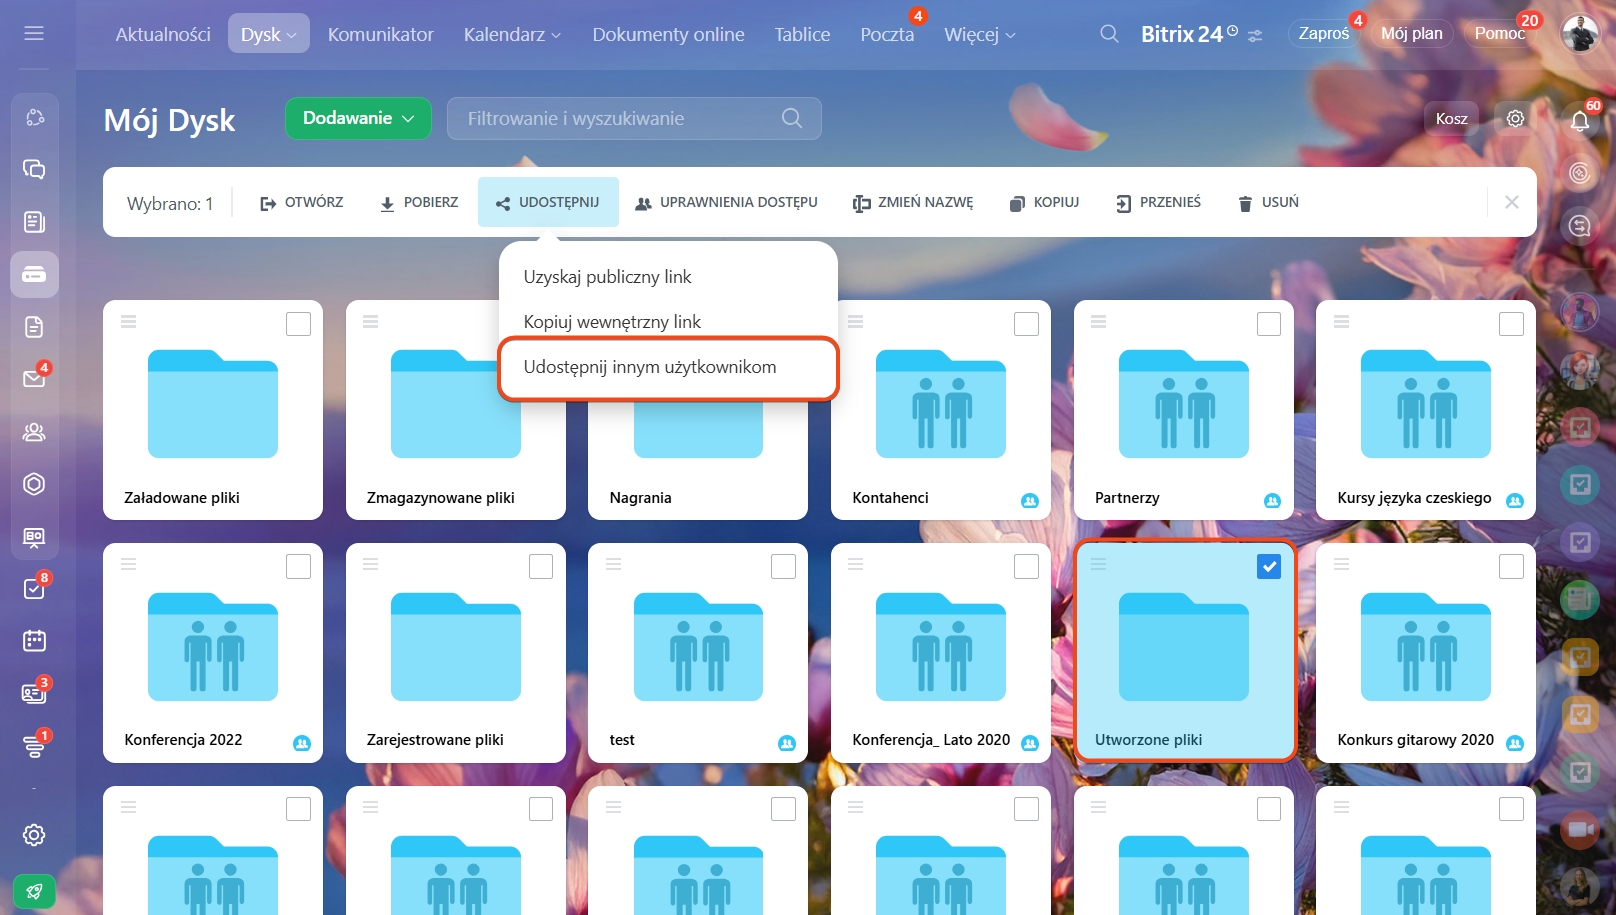Open the document icon in left sidebar
This screenshot has height=915, width=1616.
pos(34,326)
